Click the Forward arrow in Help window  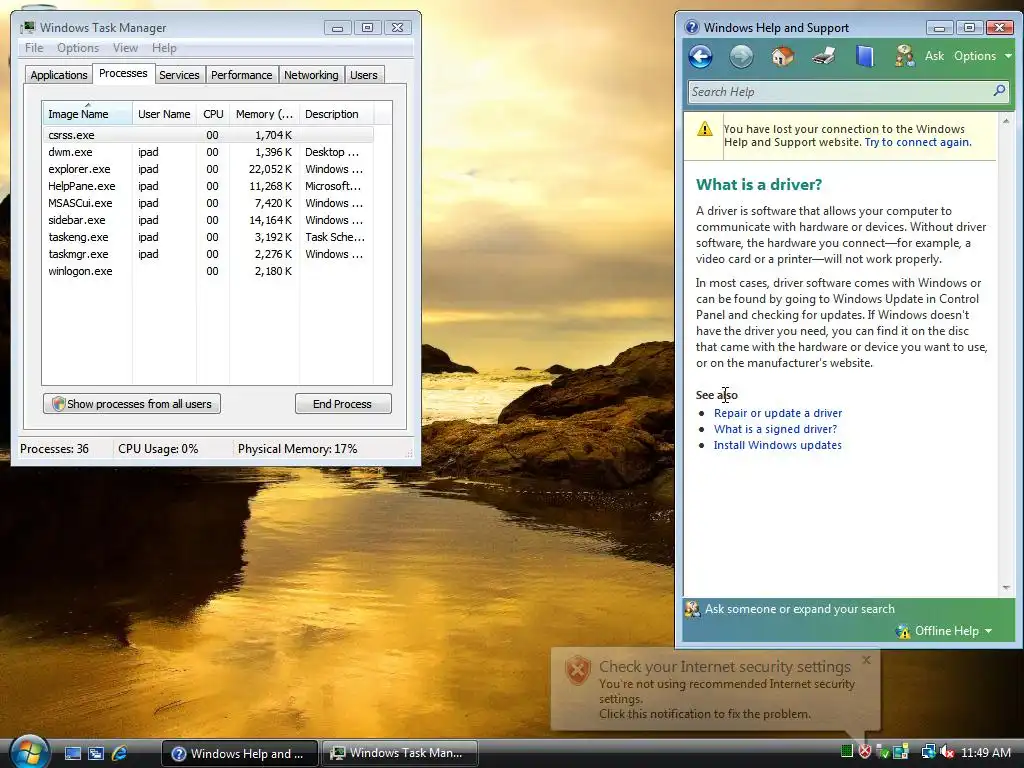741,57
